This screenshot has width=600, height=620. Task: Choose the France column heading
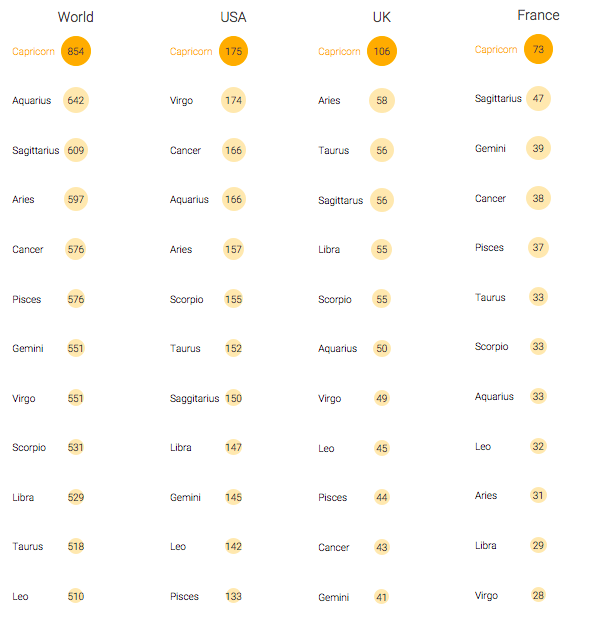[538, 15]
